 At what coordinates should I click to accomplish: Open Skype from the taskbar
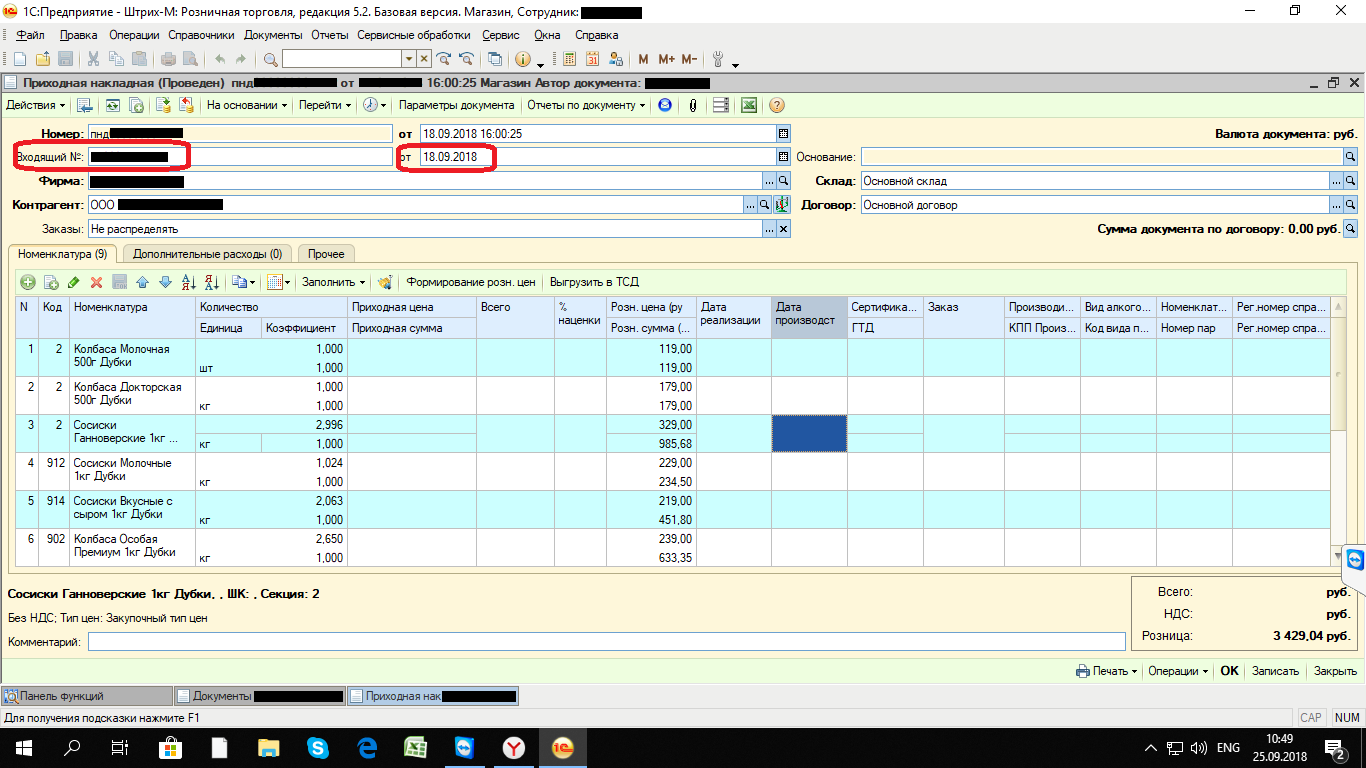[x=318, y=747]
